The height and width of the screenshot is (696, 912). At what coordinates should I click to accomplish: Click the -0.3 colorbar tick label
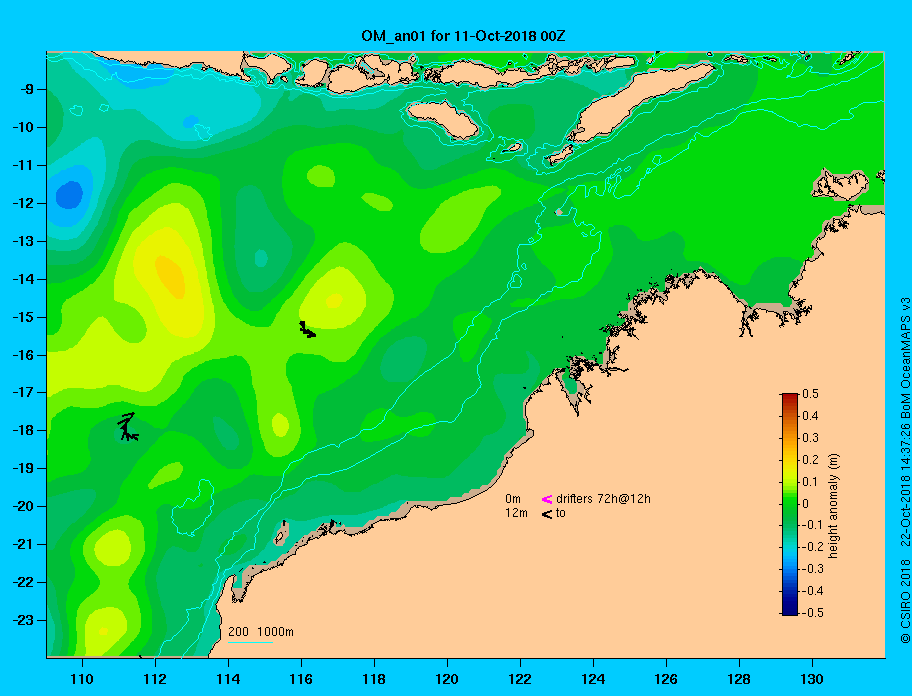pos(812,569)
